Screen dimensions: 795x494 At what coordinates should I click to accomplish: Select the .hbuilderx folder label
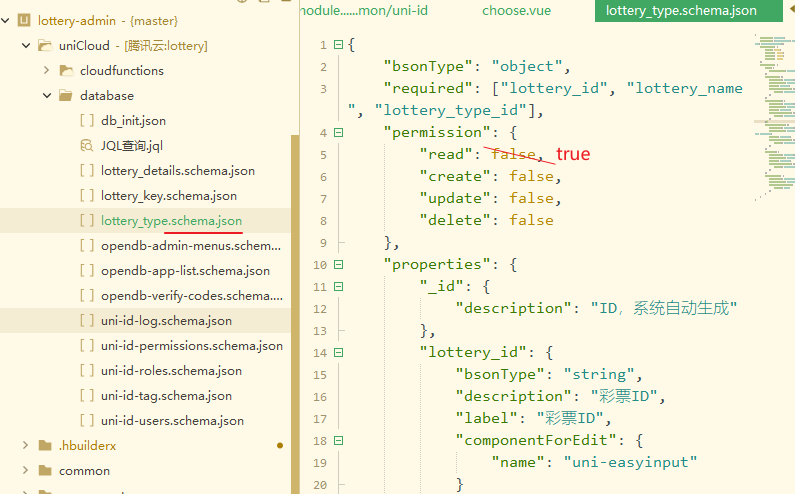[87, 445]
